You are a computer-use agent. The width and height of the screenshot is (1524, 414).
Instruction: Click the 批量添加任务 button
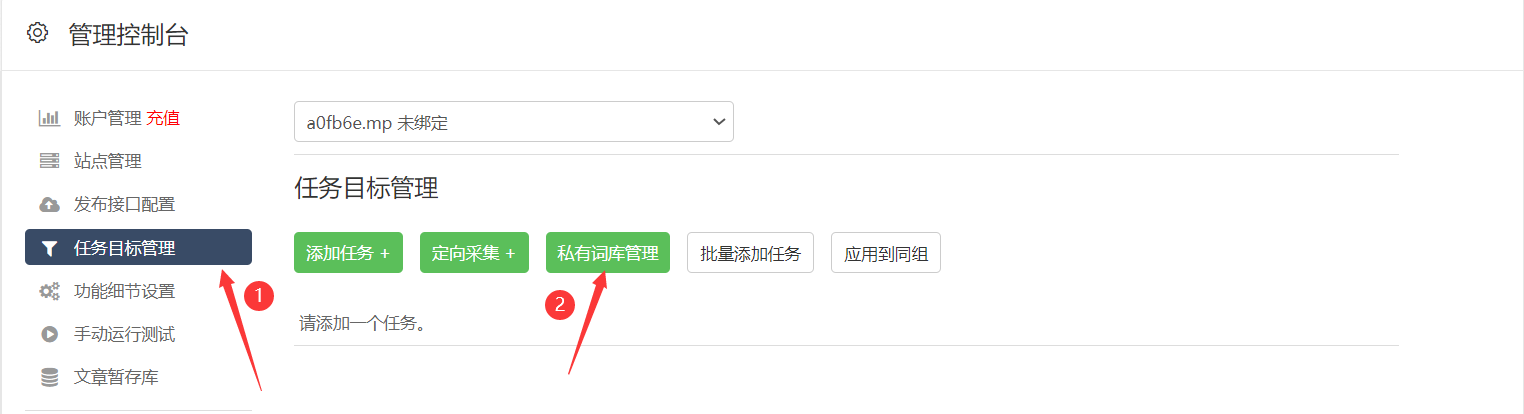coord(751,253)
